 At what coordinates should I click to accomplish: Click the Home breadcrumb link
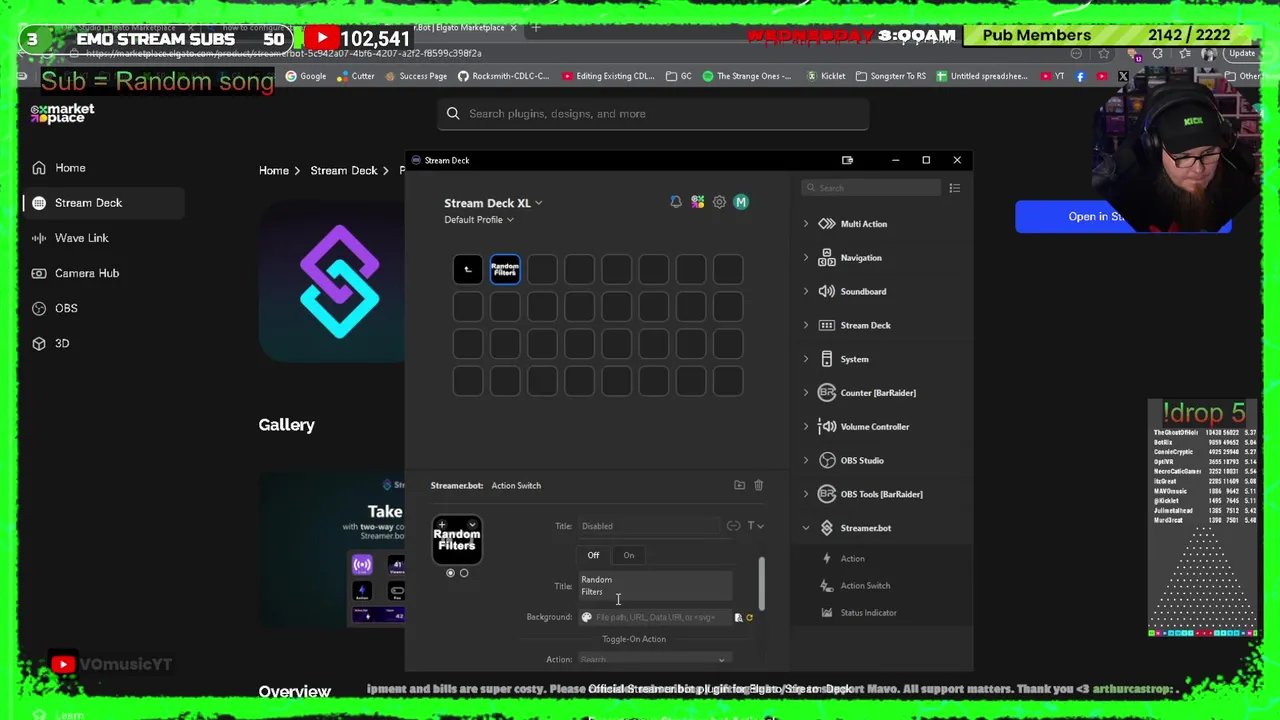click(x=274, y=171)
